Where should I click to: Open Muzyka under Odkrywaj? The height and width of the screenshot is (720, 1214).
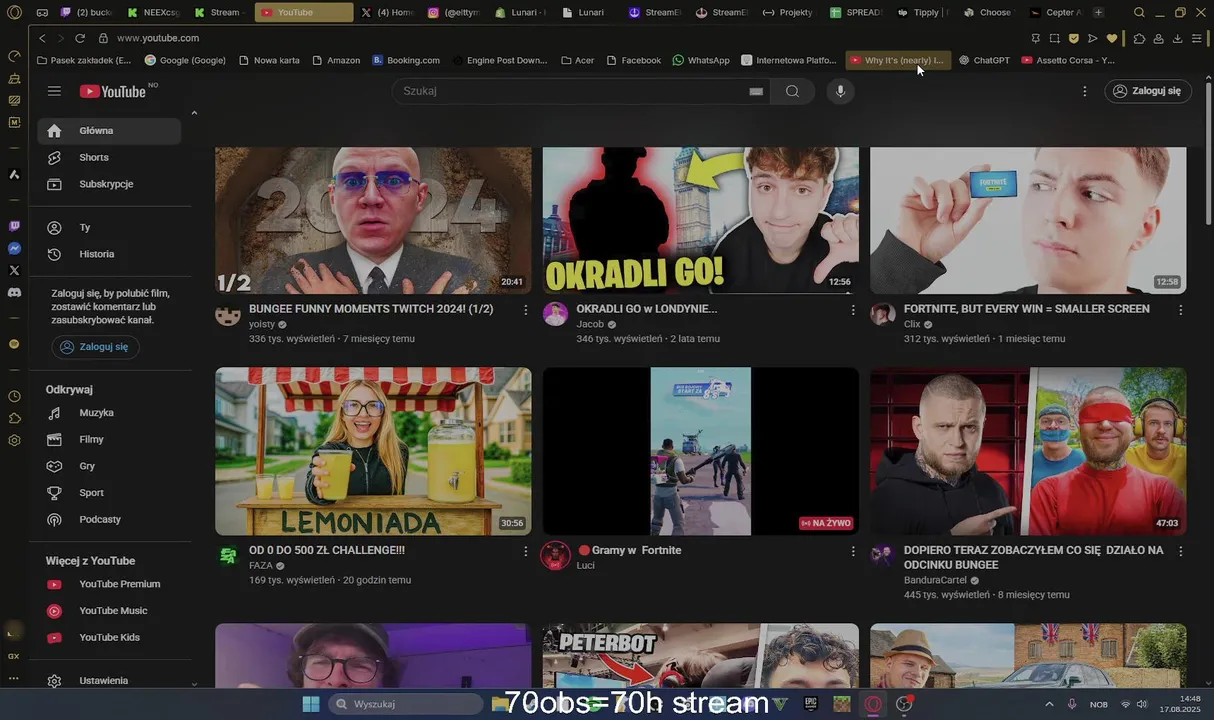[110, 413]
